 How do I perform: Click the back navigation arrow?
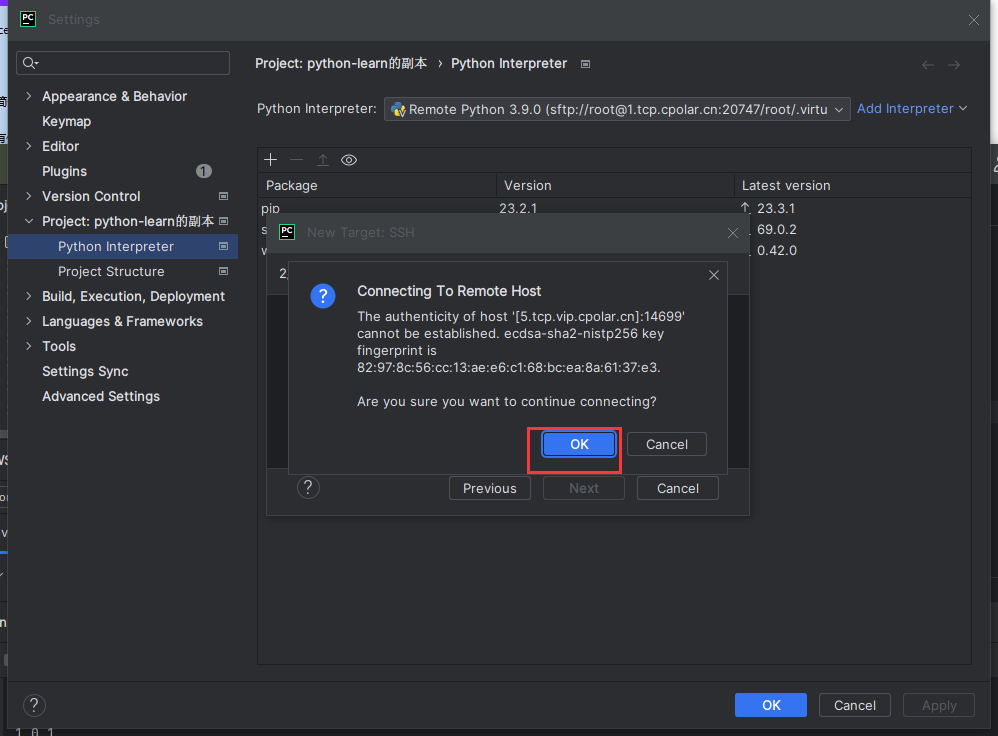928,64
